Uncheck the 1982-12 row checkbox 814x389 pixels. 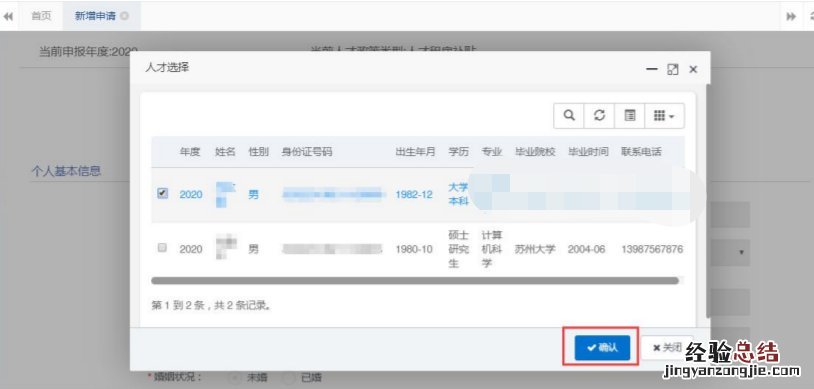(162, 193)
